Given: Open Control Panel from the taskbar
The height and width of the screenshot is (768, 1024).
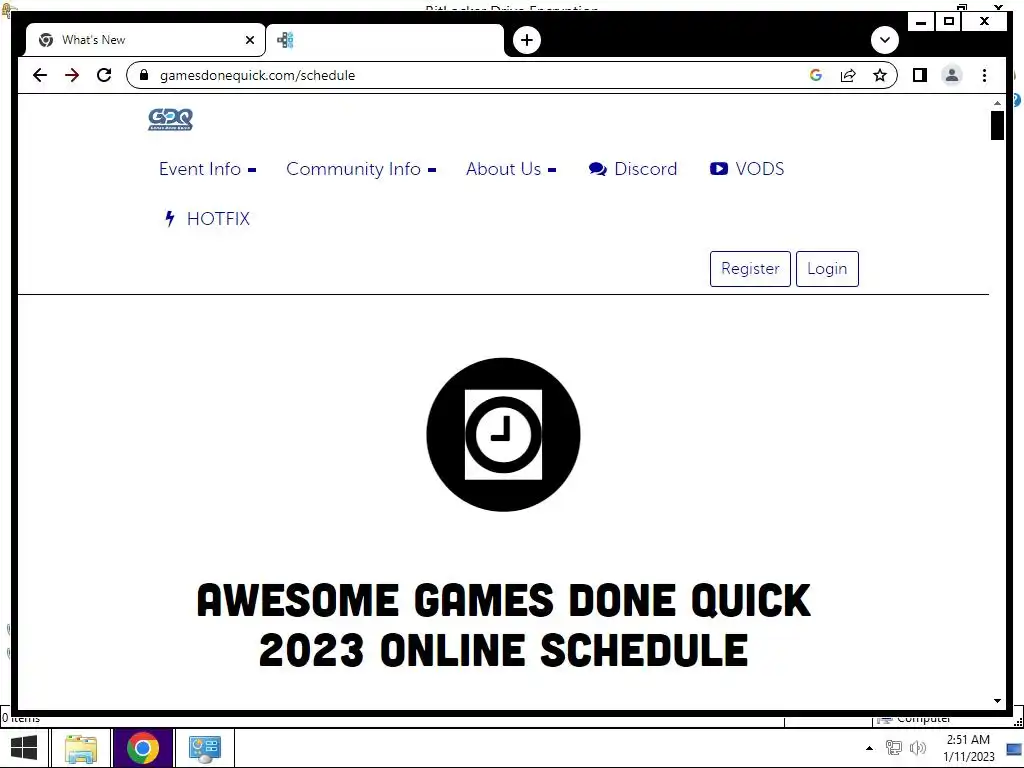Looking at the screenshot, I should coord(204,748).
